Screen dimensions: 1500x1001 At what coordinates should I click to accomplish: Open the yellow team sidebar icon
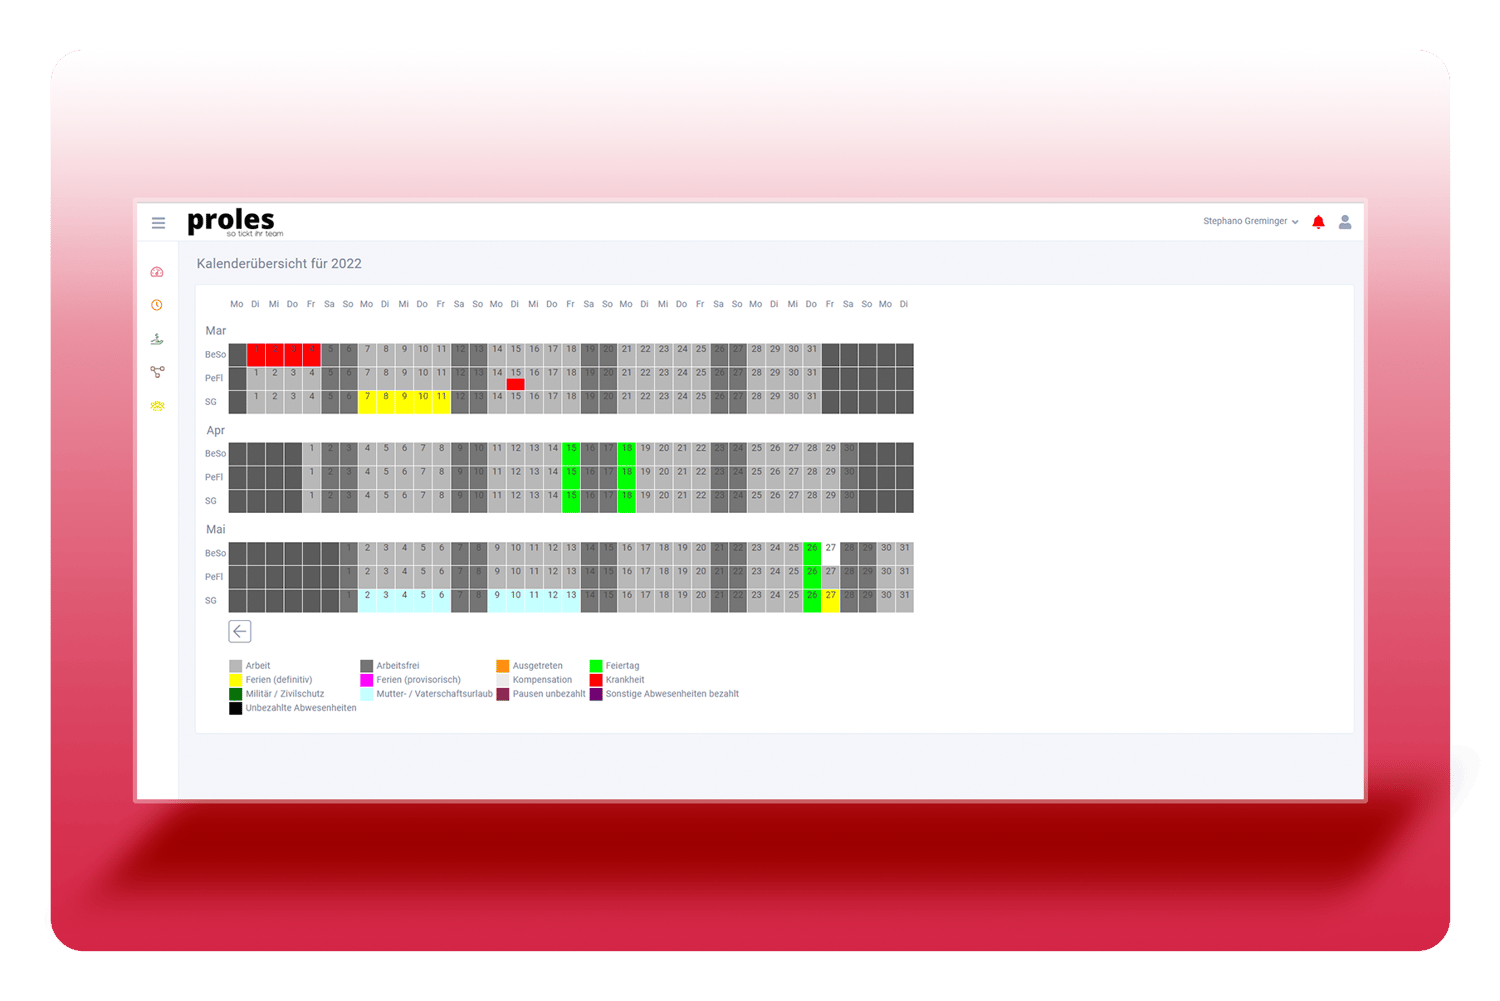(x=157, y=406)
